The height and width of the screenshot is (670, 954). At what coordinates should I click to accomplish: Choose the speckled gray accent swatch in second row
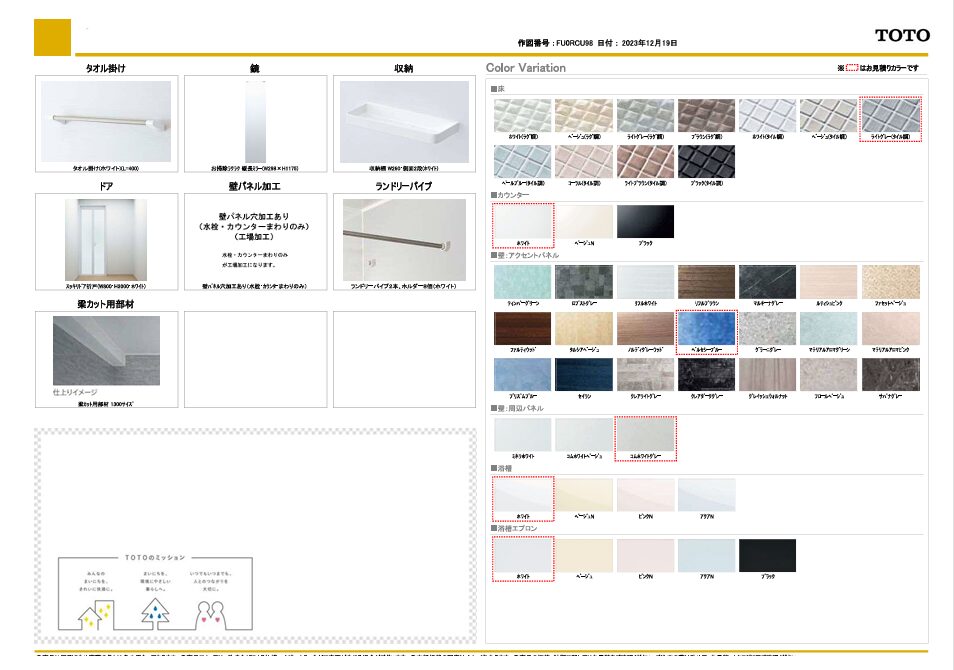(767, 329)
